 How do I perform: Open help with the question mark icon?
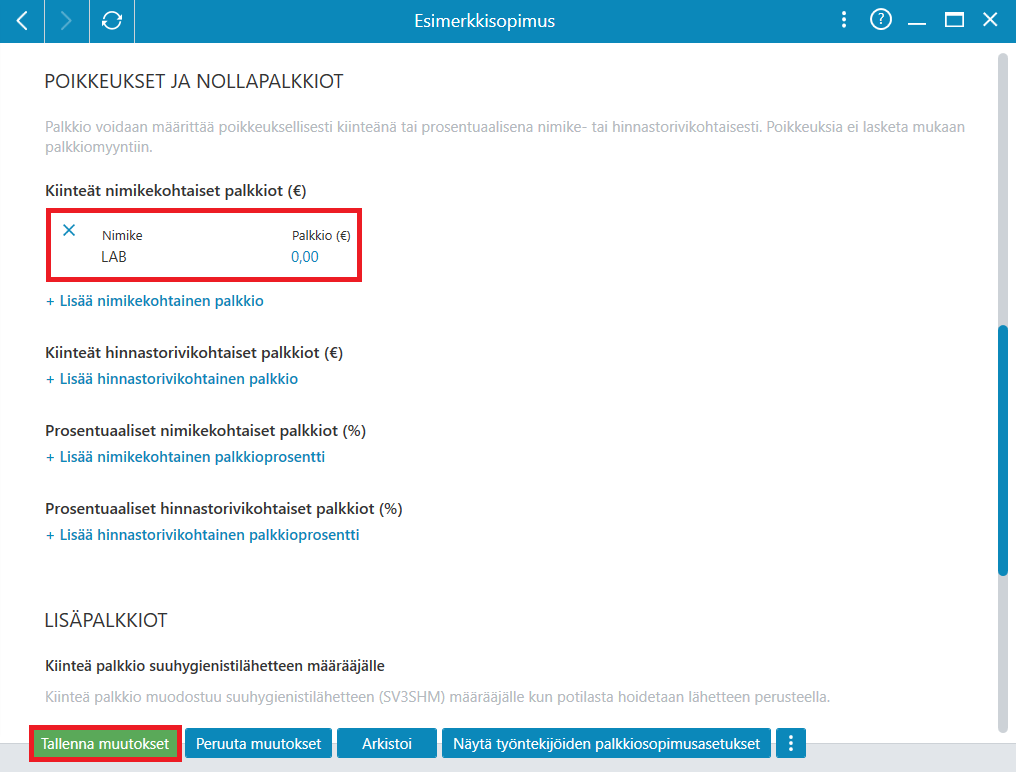tap(881, 19)
